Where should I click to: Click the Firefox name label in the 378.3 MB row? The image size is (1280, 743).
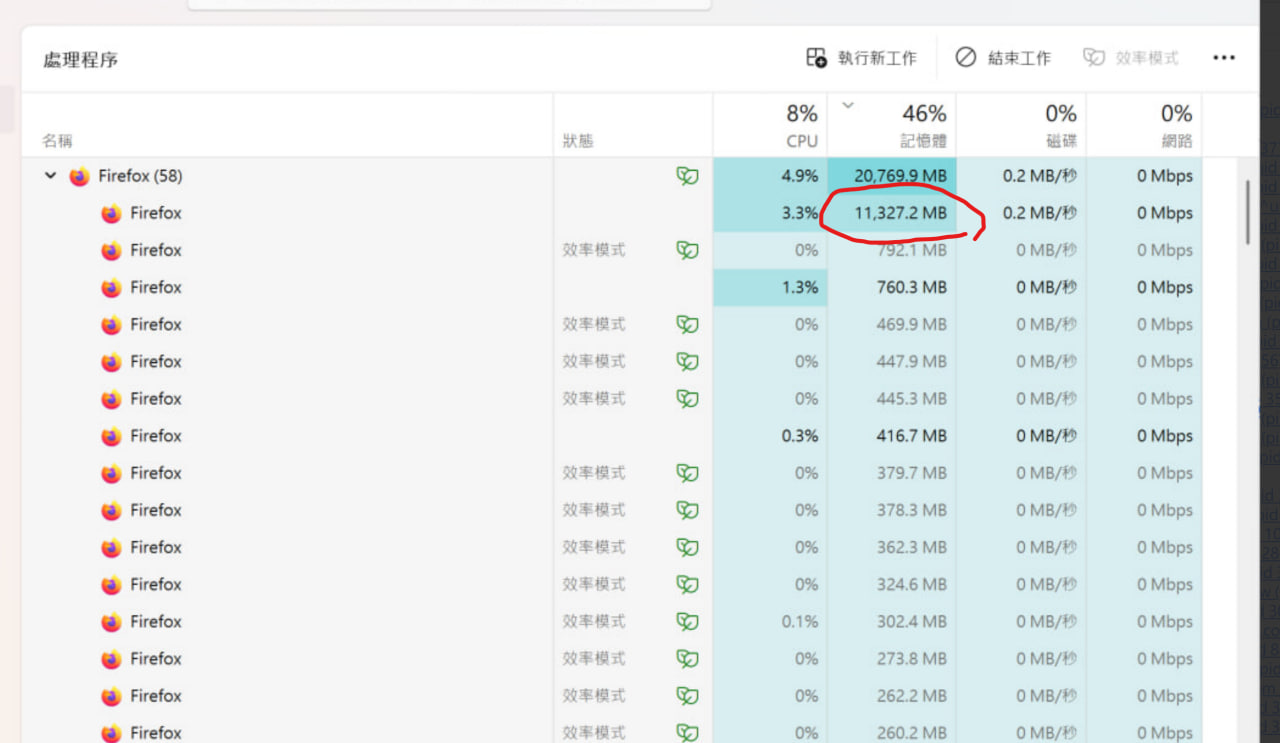156,510
